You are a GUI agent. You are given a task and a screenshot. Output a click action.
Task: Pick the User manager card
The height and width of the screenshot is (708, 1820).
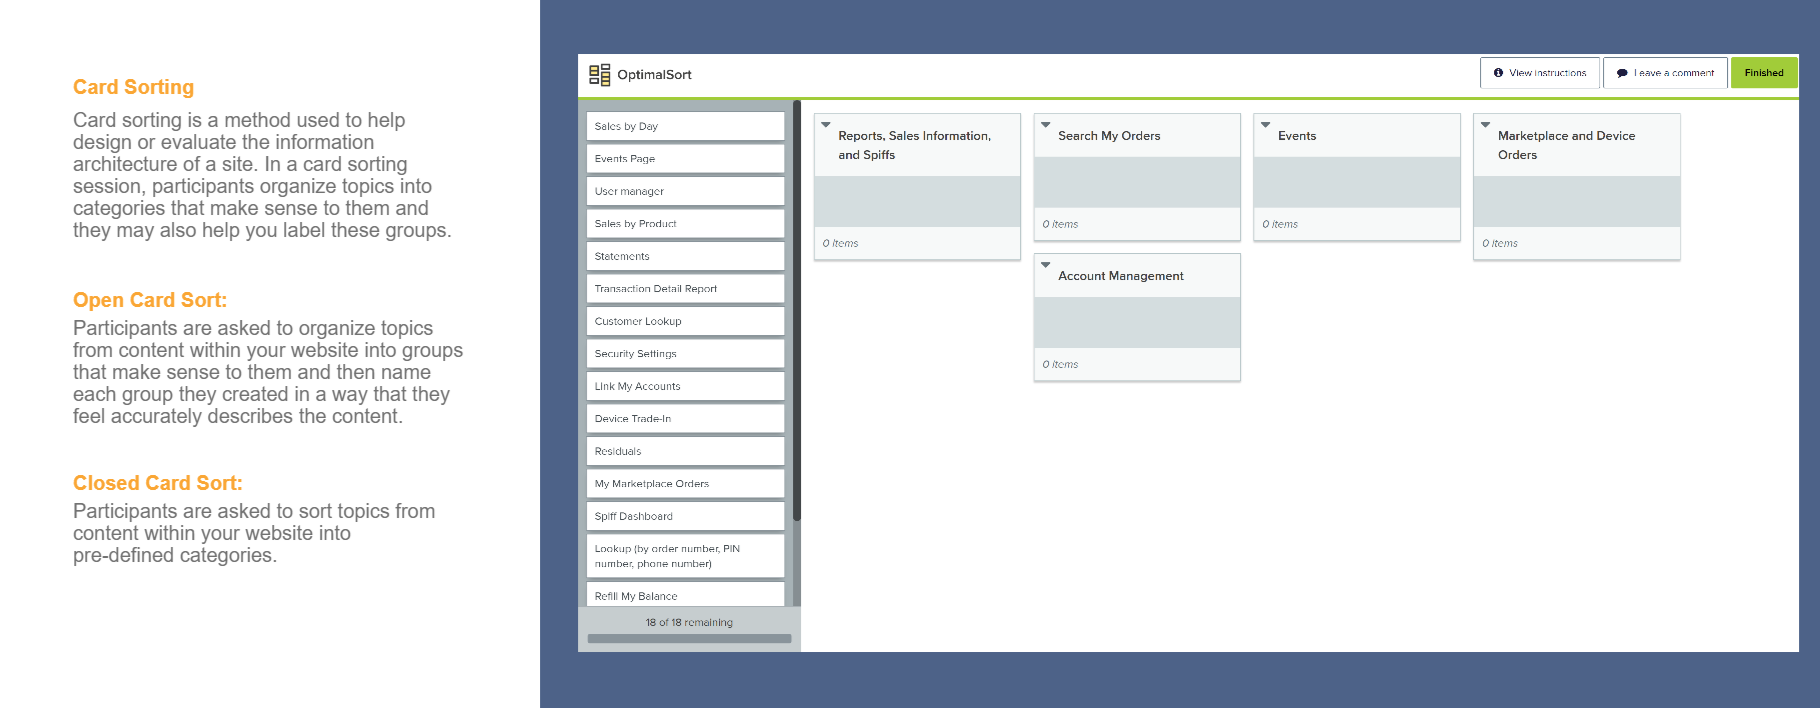685,191
